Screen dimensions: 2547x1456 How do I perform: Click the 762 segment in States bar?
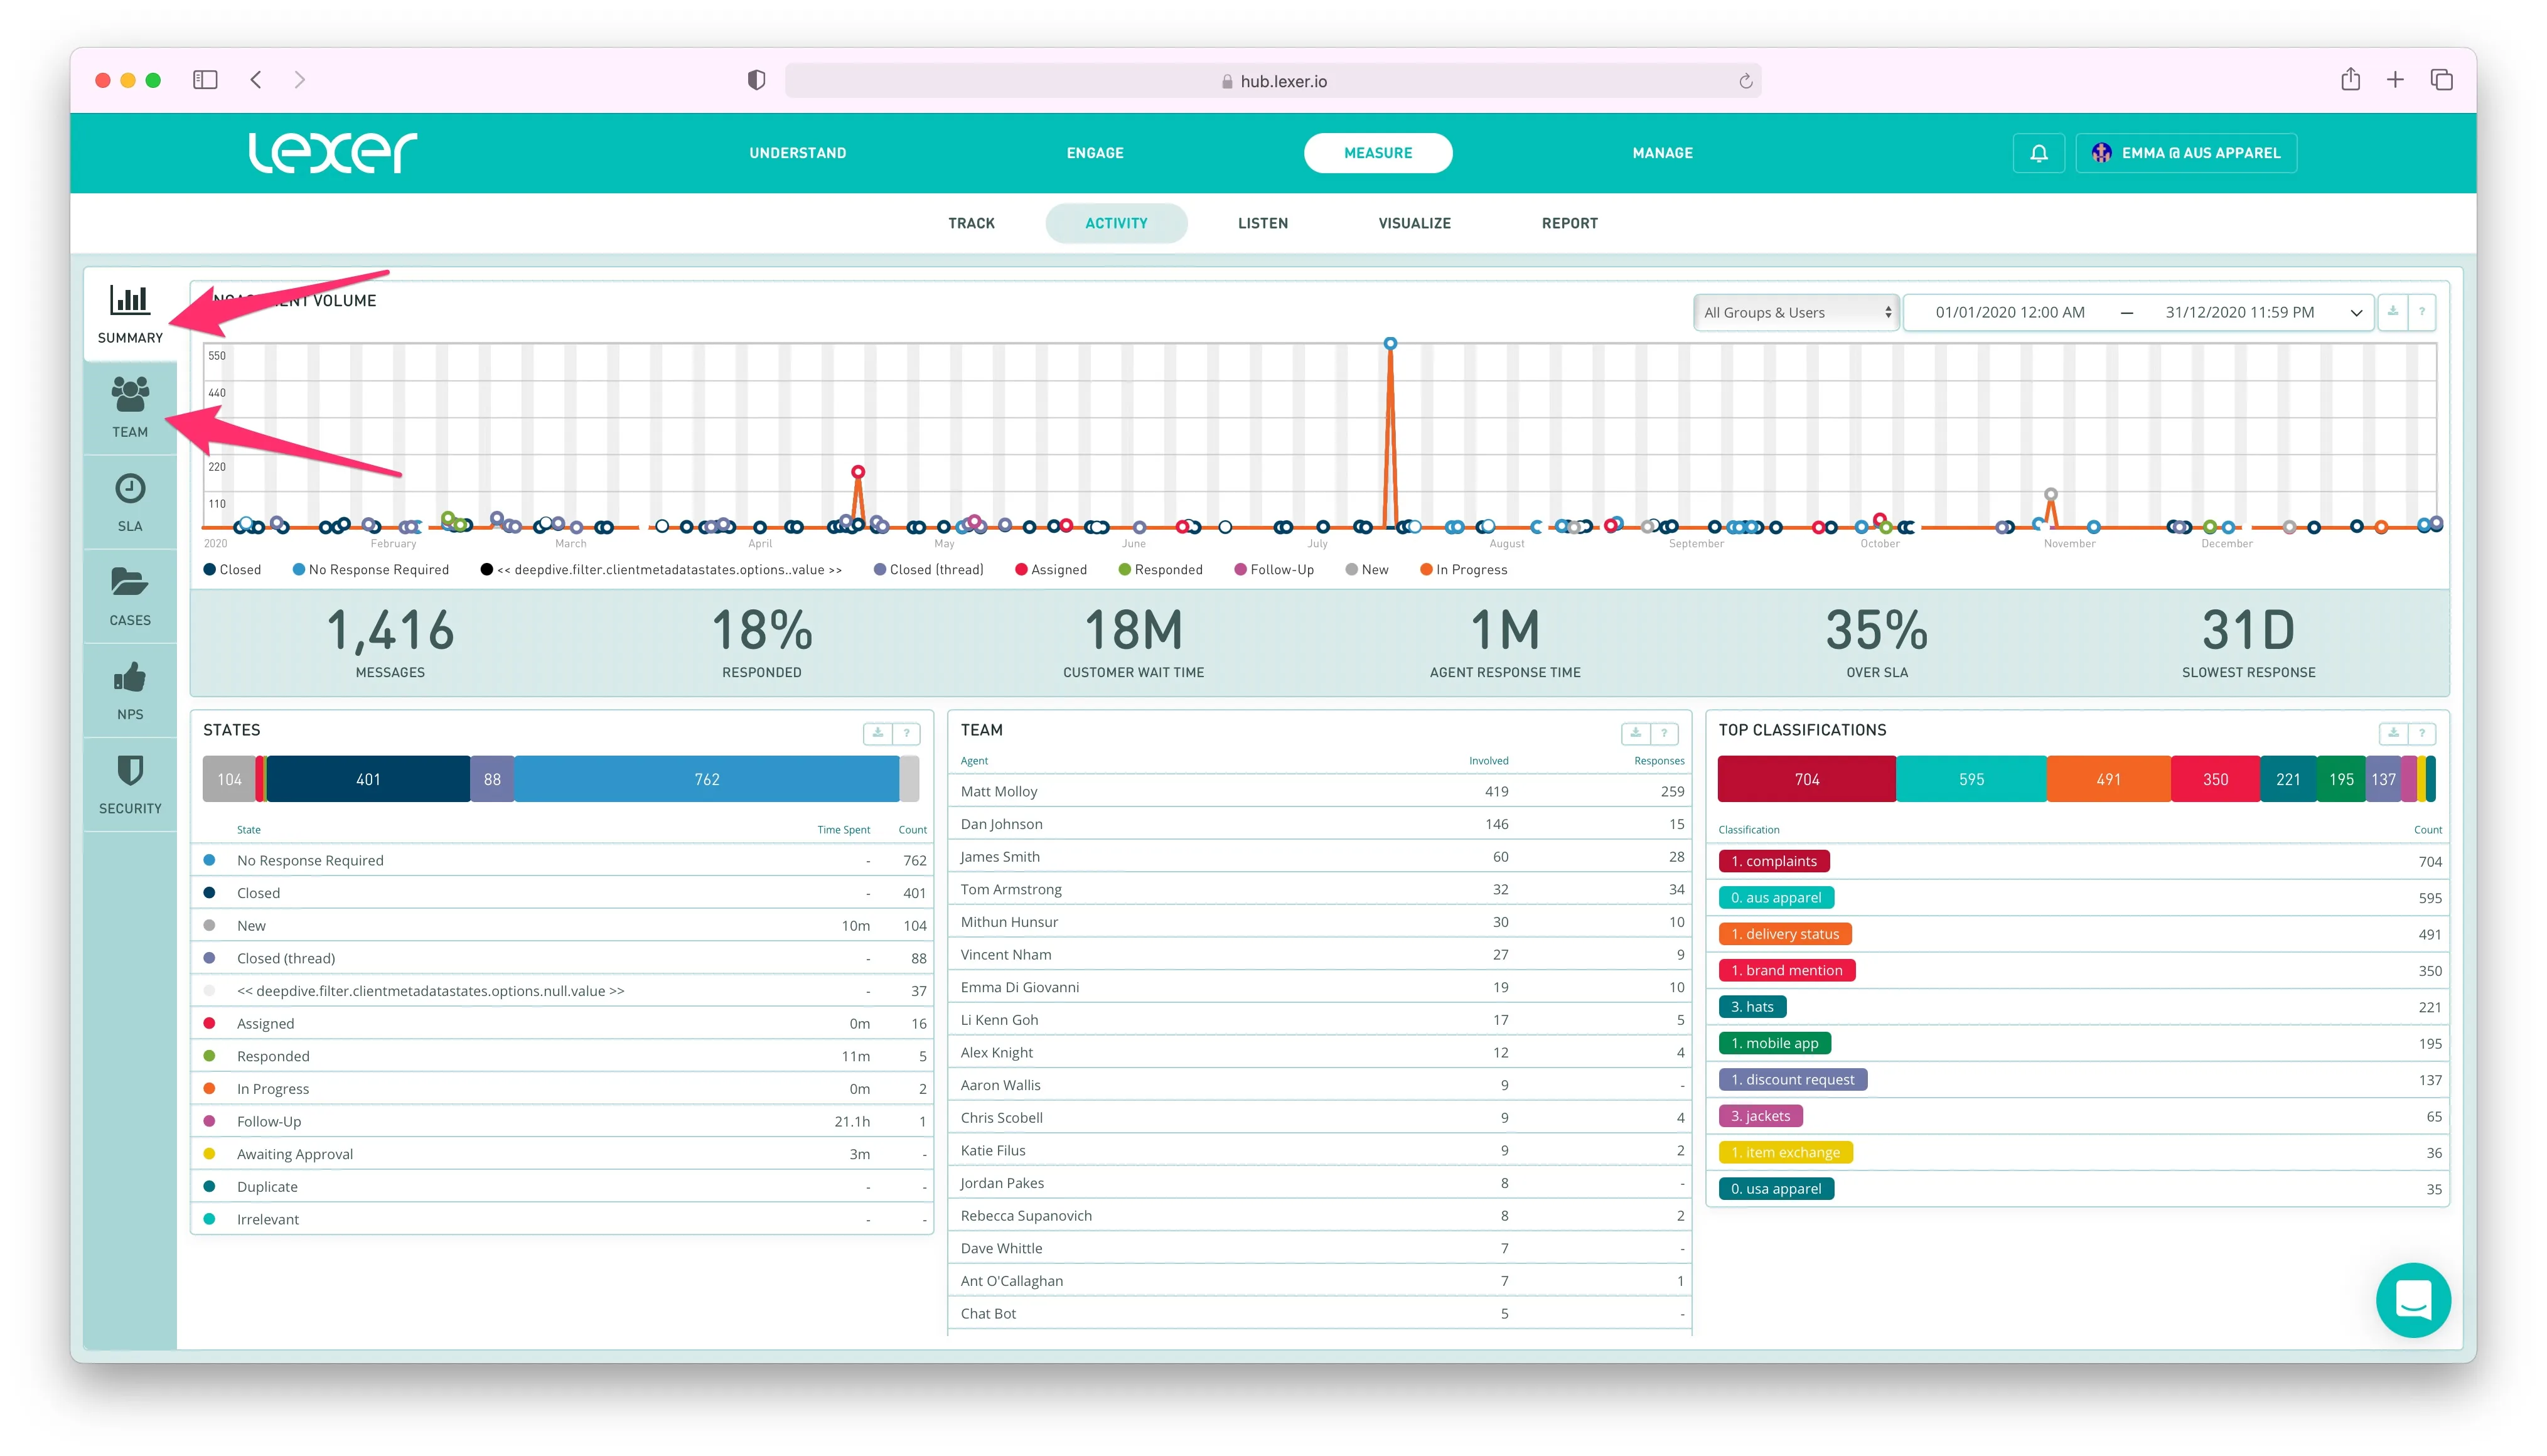706,779
